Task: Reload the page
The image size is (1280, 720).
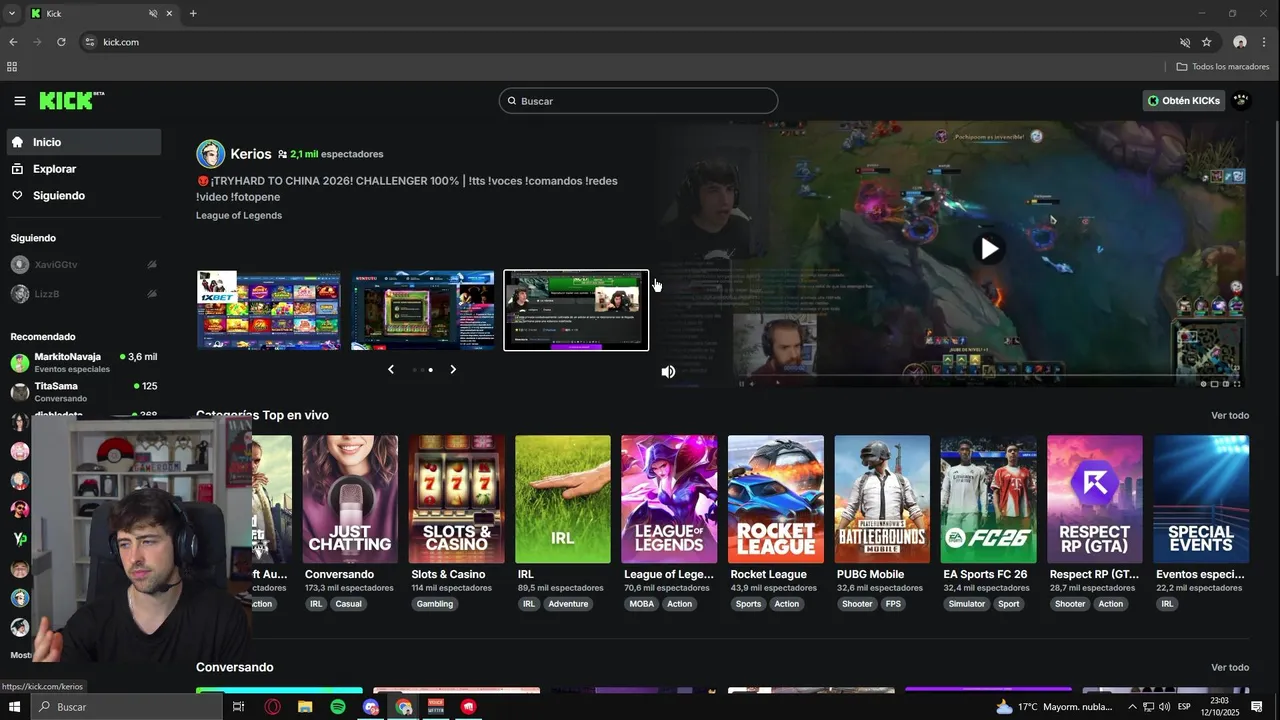Action: click(x=61, y=42)
